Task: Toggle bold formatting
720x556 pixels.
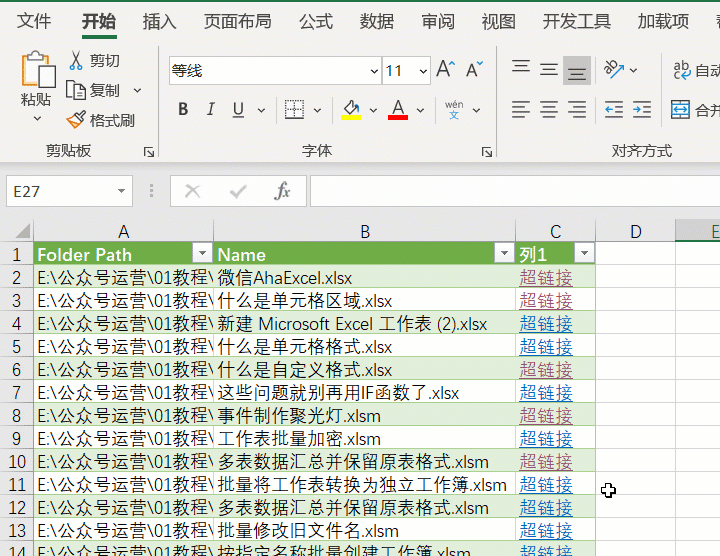Action: (183, 109)
